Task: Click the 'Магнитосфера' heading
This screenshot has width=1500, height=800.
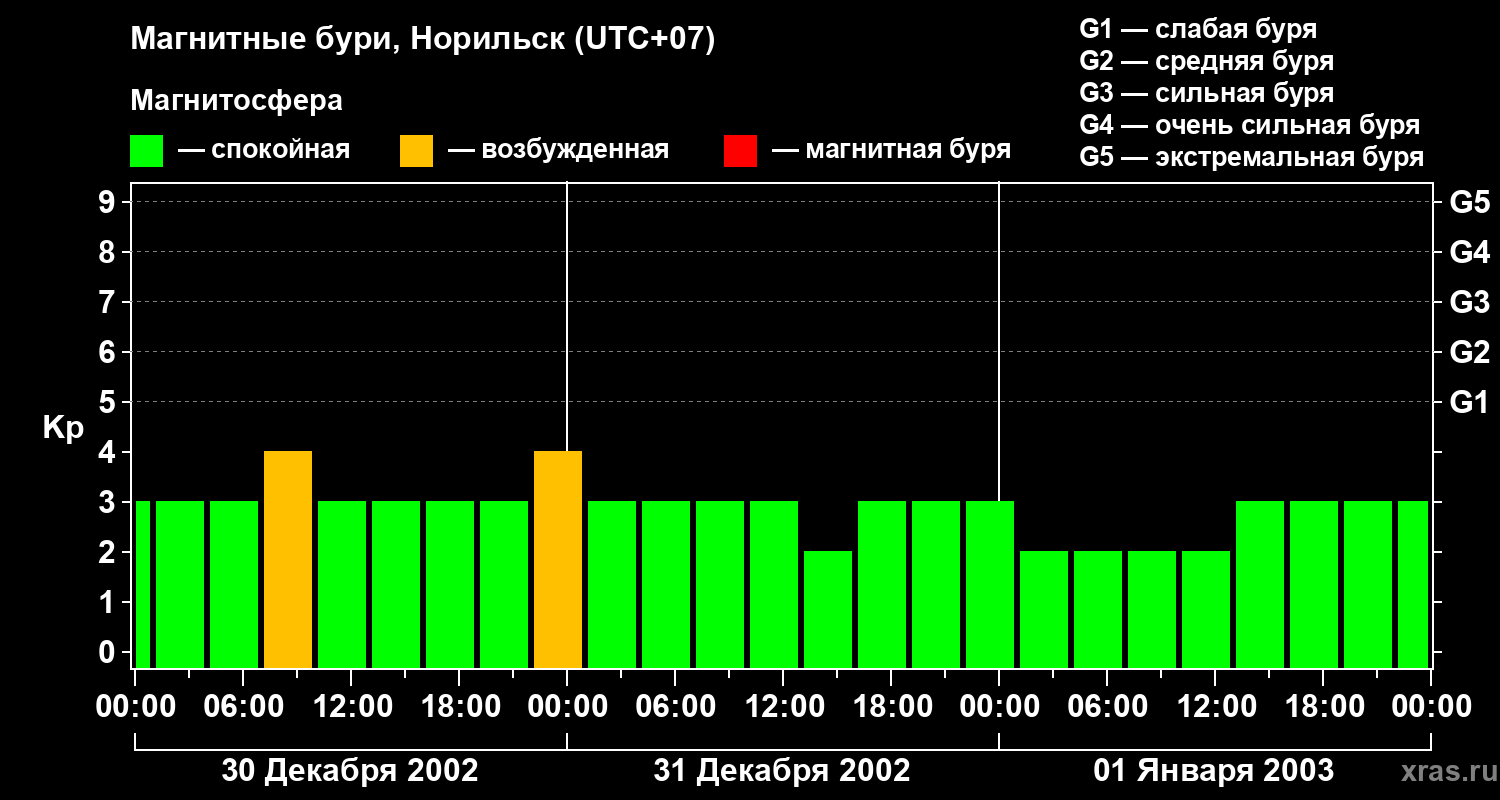Action: point(236,101)
